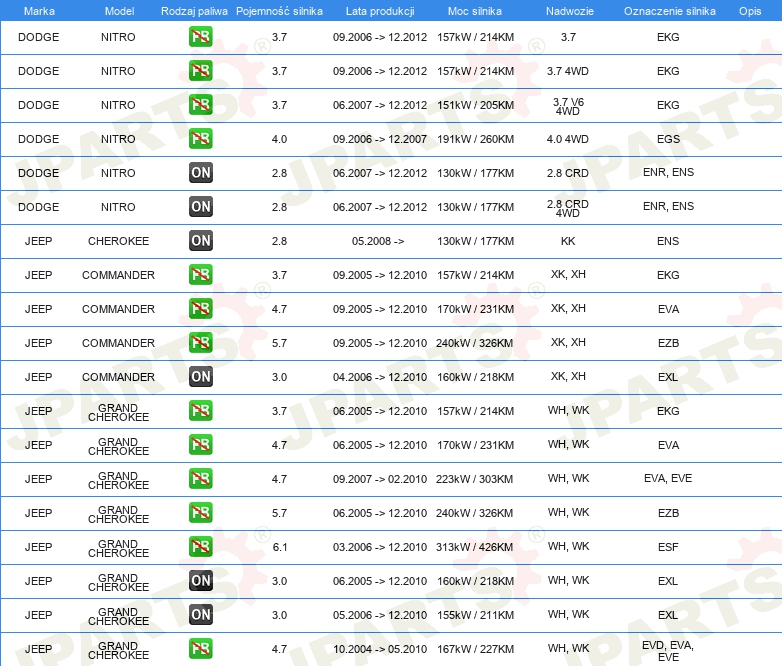
Task: Select the '3.7 V6 4WD' body cell
Action: [568, 106]
